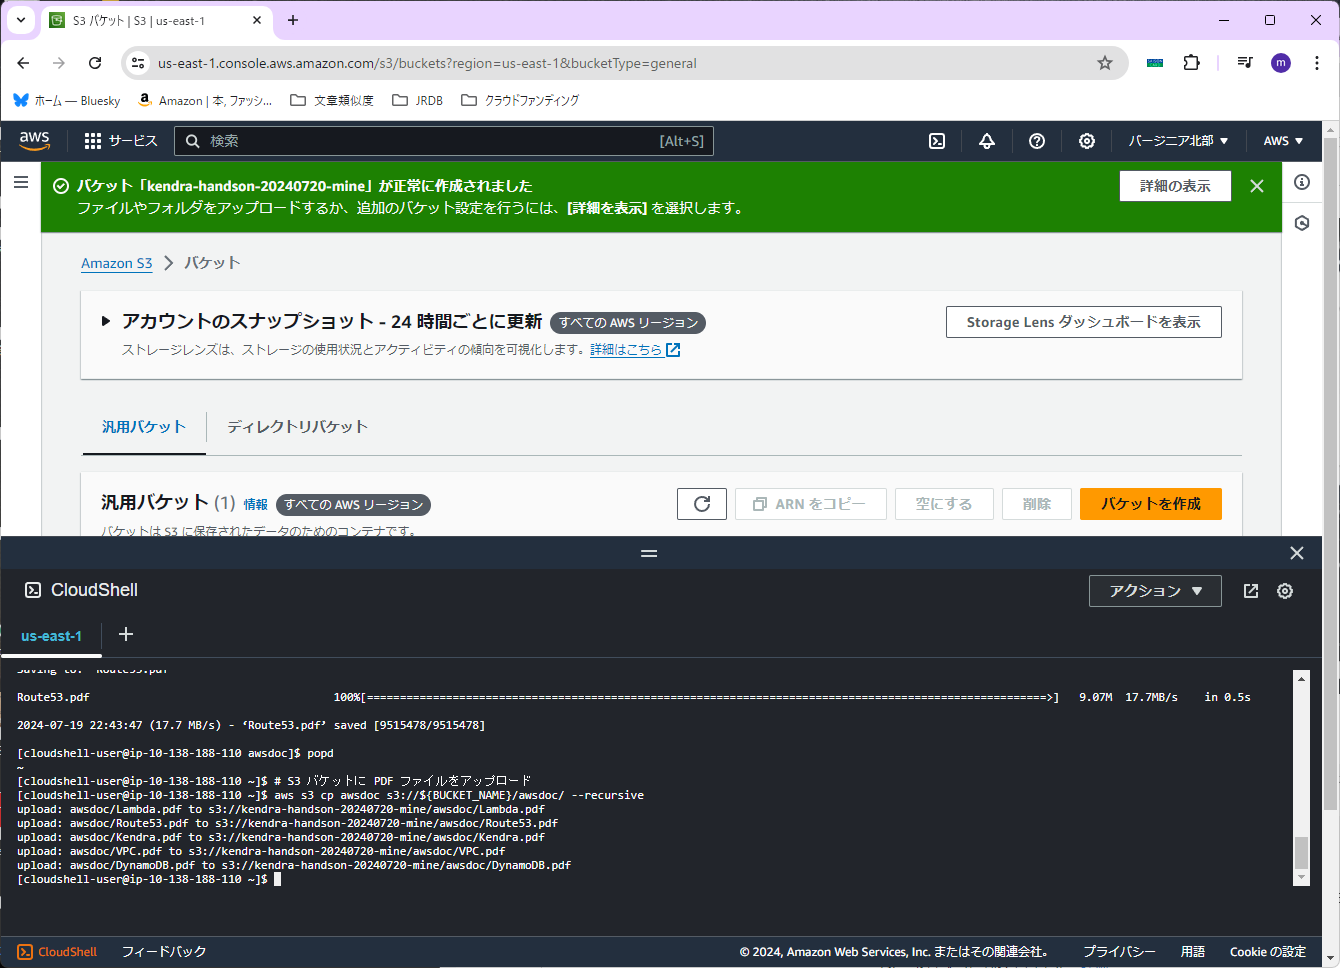1340x968 pixels.
Task: Open the Chrome three-dot menu
Action: tap(1317, 63)
